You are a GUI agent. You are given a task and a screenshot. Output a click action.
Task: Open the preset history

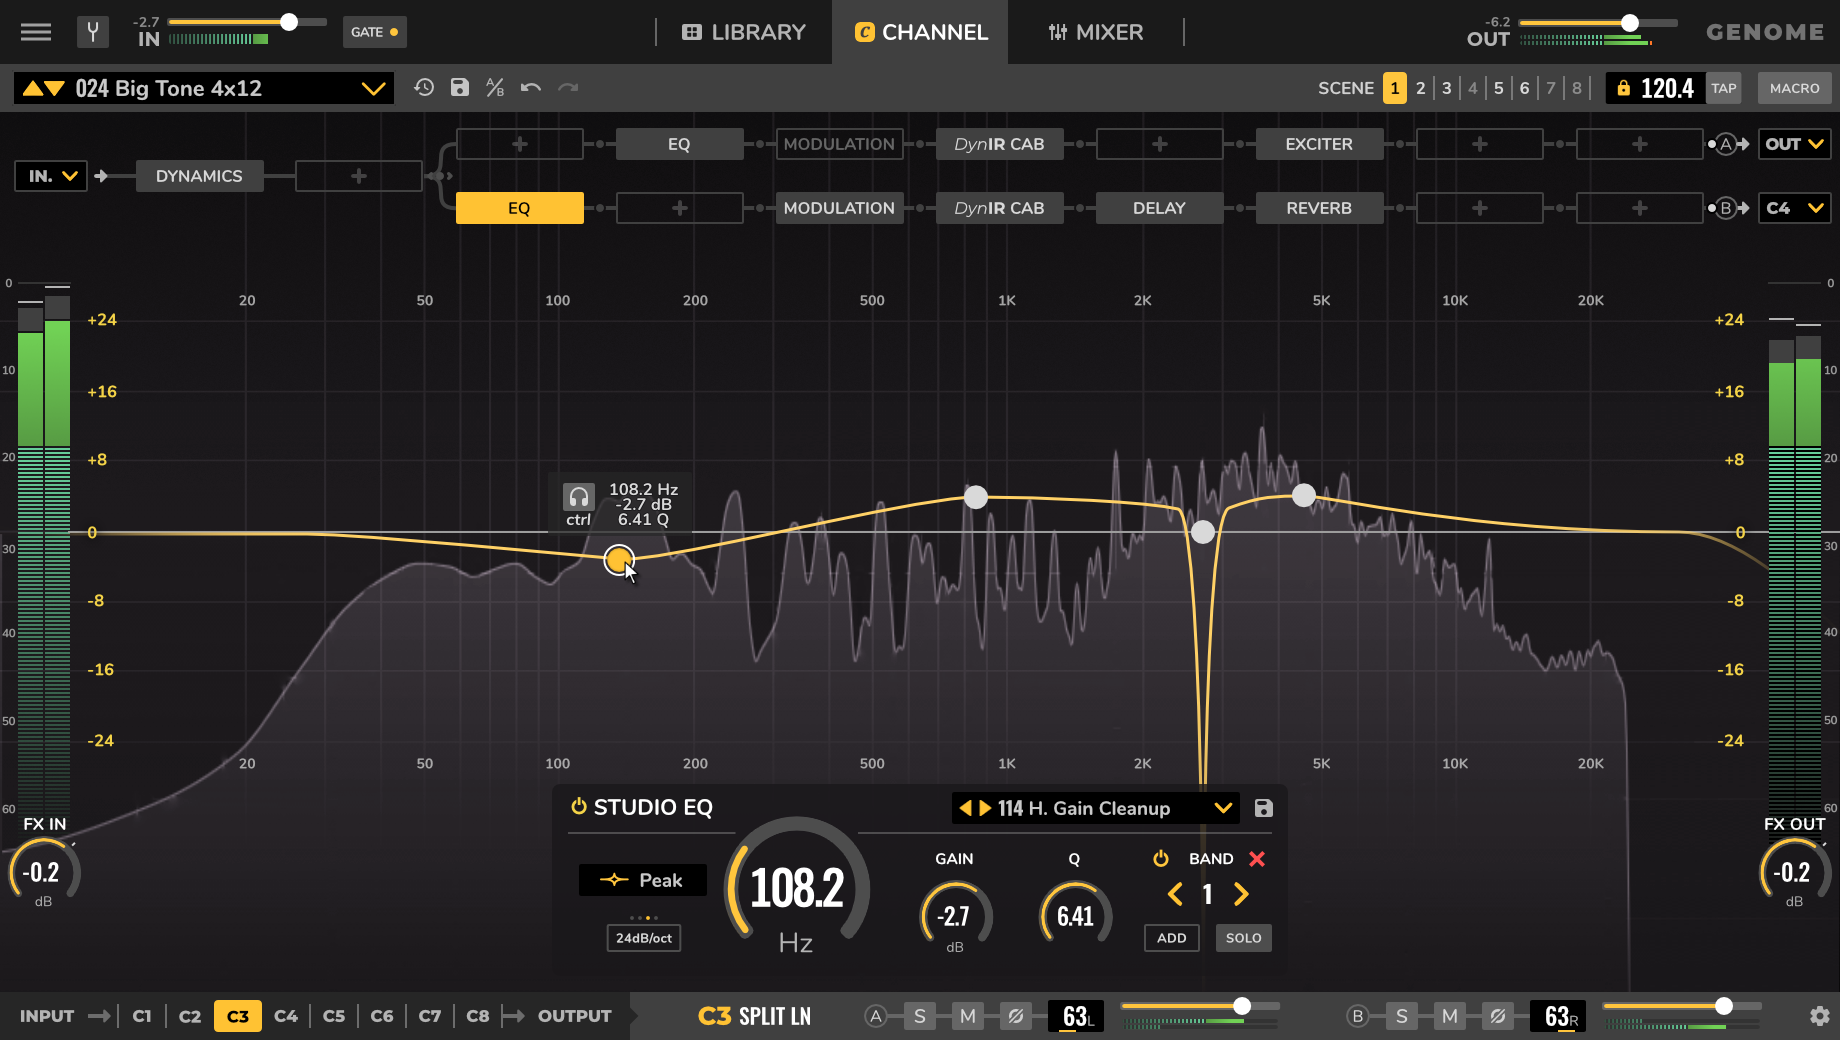point(424,88)
